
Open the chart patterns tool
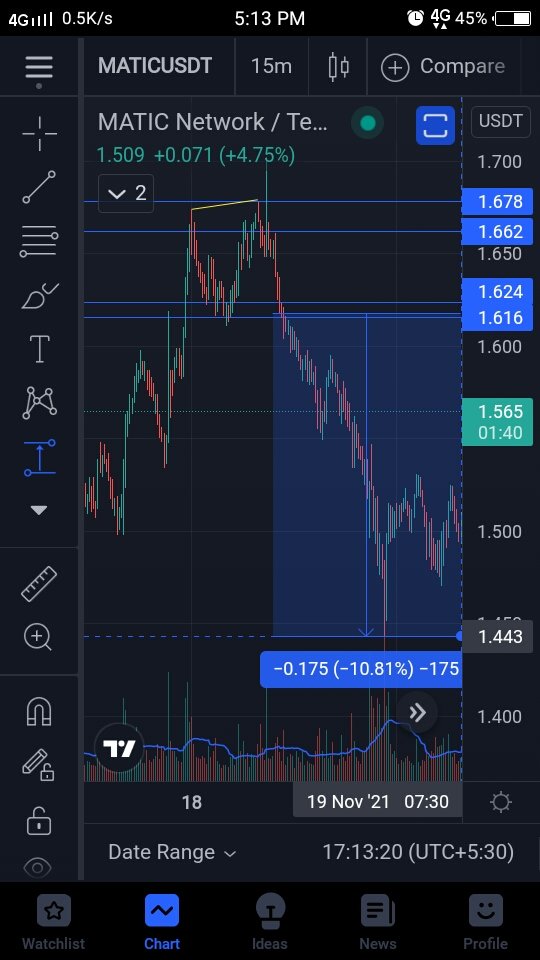click(39, 403)
